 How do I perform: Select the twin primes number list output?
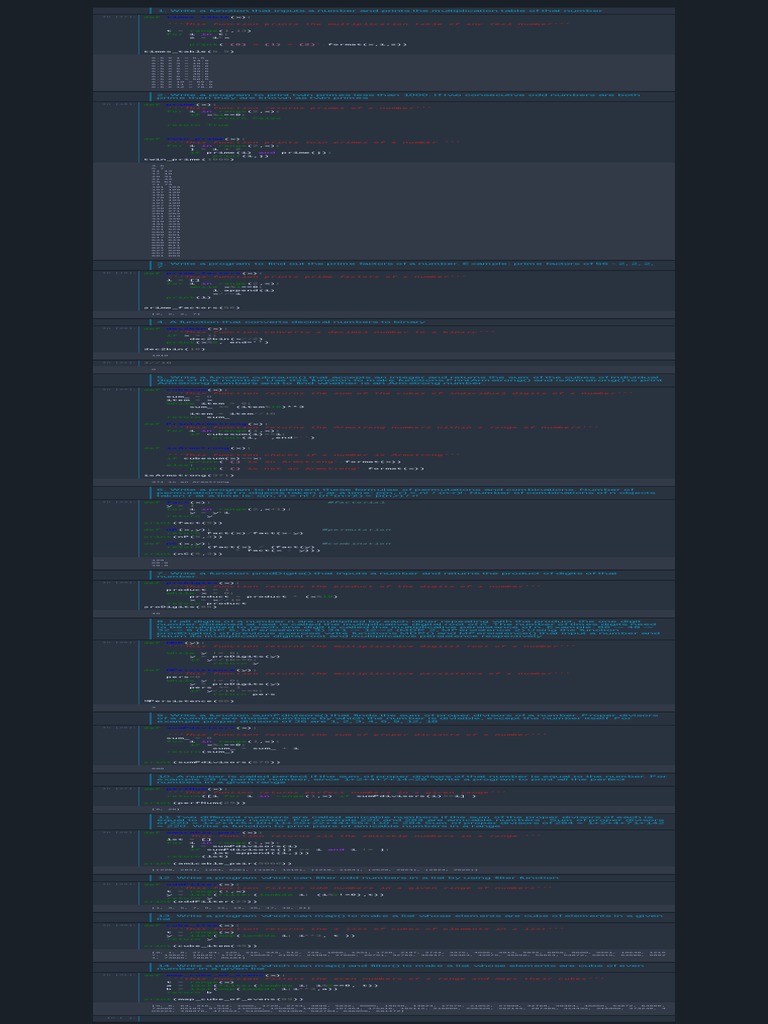coord(167,212)
